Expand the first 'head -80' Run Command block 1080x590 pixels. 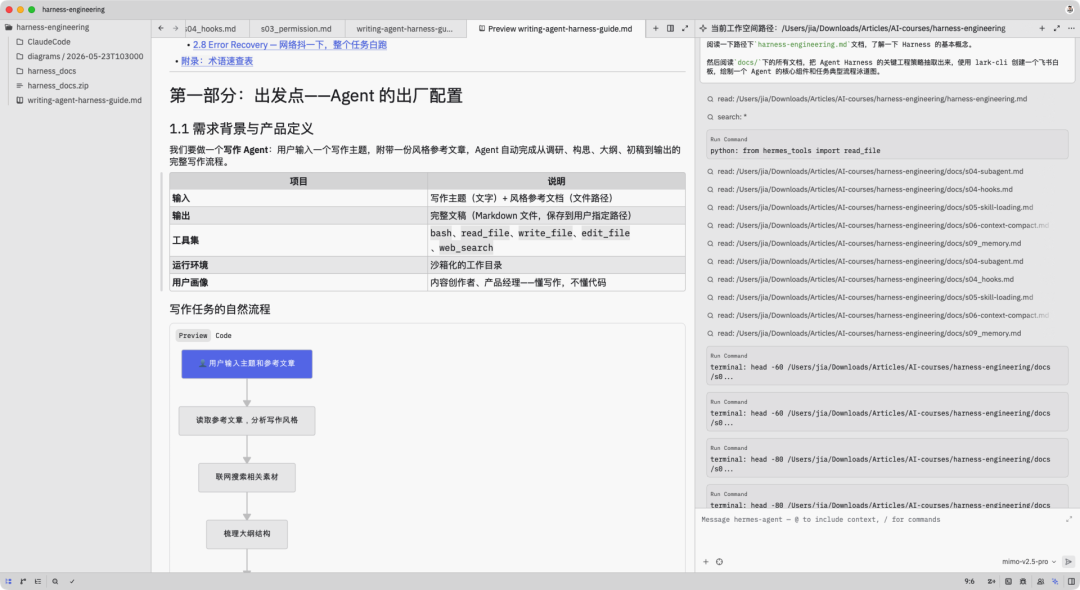click(x=887, y=459)
